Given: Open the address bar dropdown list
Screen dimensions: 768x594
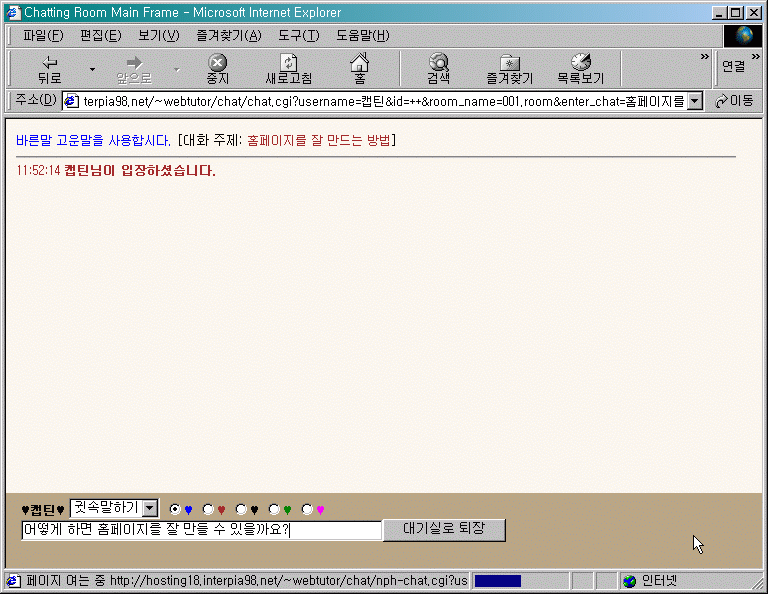Looking at the screenshot, I should click(x=695, y=101).
